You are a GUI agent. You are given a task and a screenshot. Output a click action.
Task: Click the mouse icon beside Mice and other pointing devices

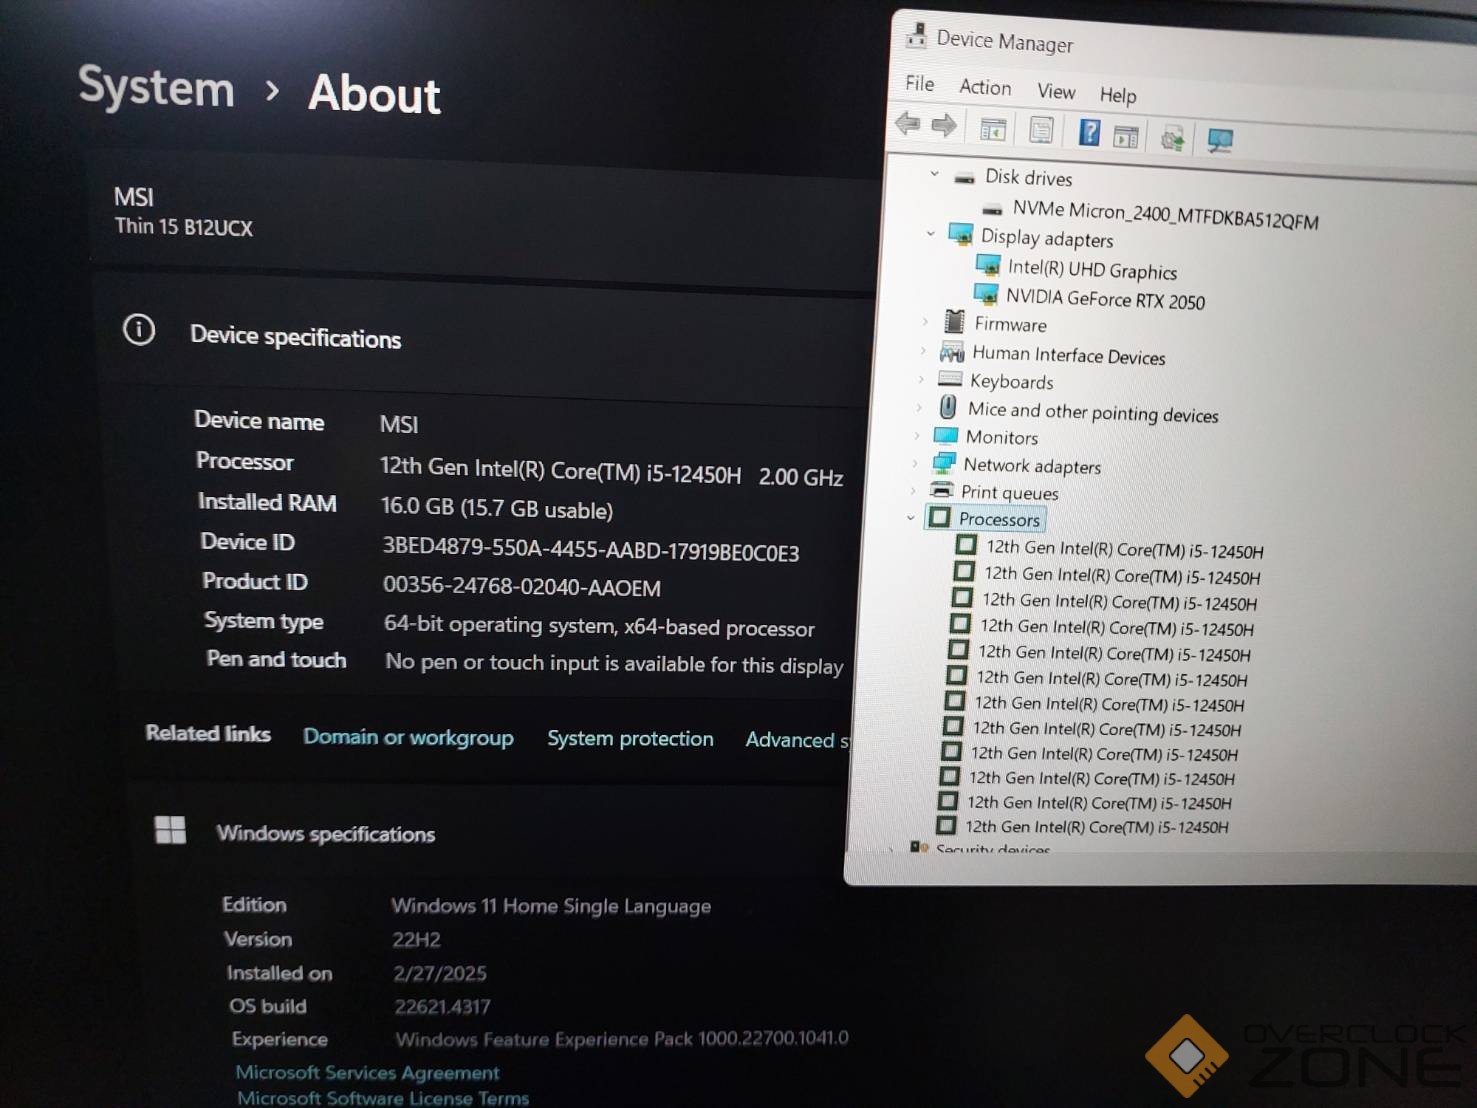click(x=947, y=406)
